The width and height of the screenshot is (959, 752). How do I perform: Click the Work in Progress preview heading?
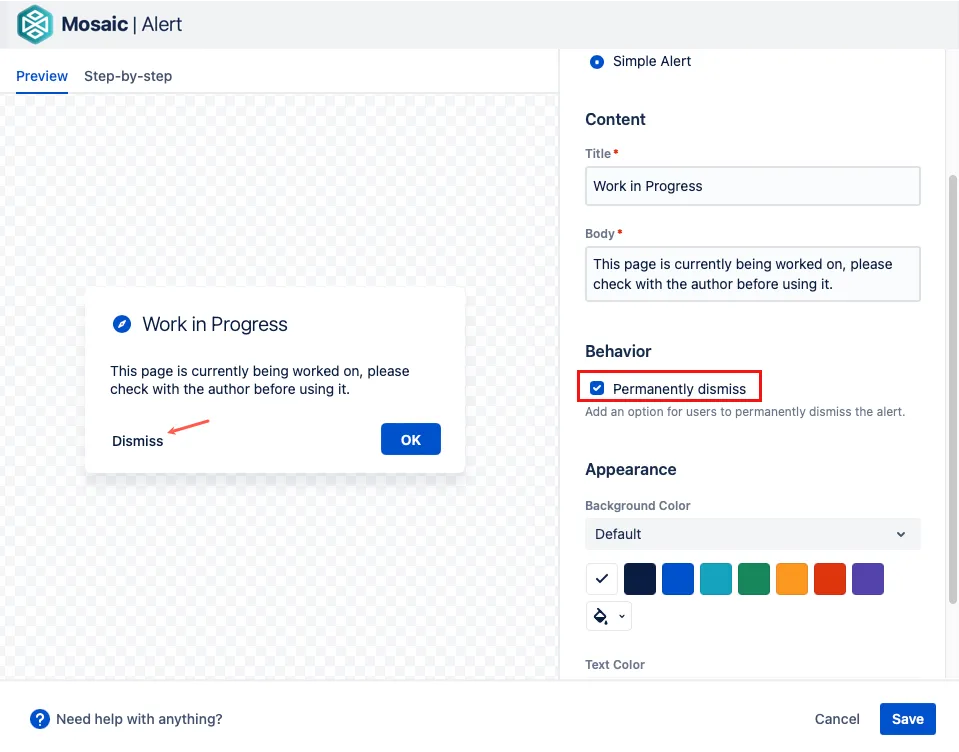(x=215, y=324)
